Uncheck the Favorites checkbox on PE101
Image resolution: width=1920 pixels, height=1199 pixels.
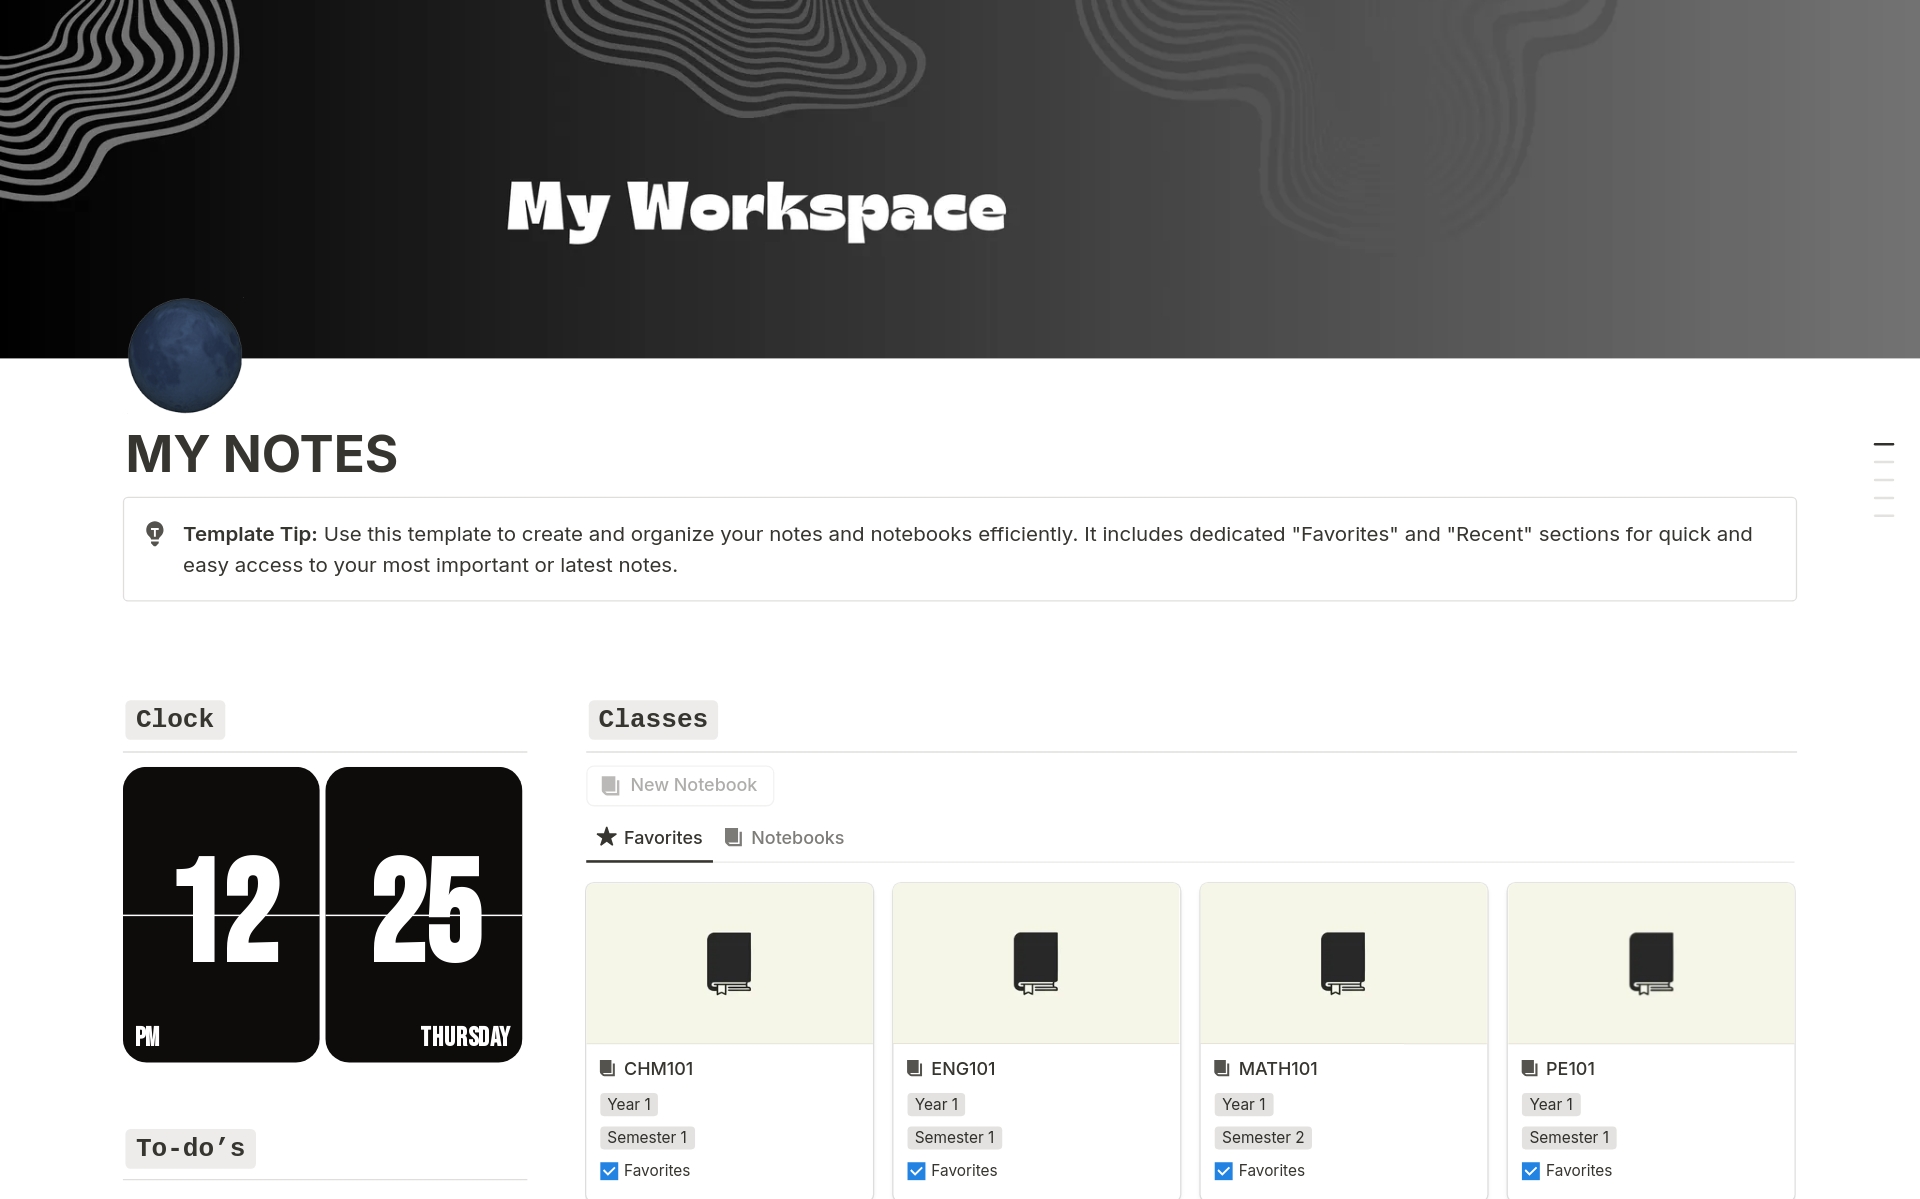pyautogui.click(x=1531, y=1170)
